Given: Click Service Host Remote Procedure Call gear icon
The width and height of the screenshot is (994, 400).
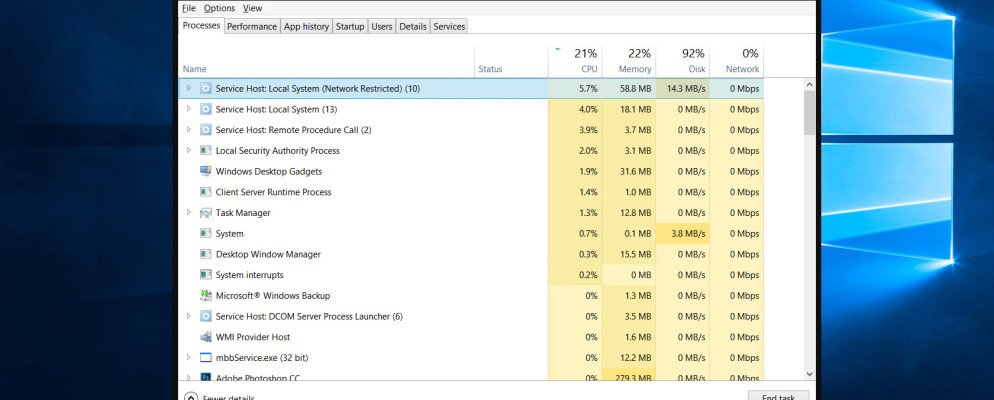Looking at the screenshot, I should [206, 130].
